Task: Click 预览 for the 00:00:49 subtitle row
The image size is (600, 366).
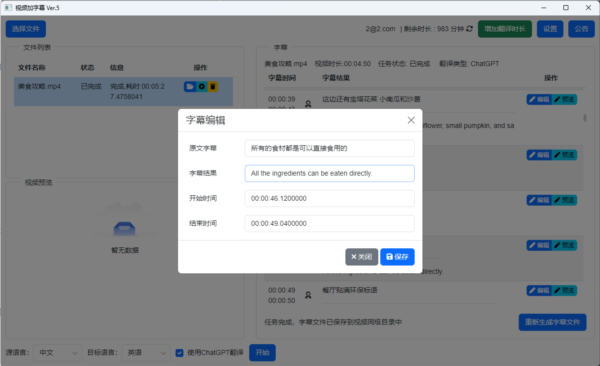Action: [564, 291]
